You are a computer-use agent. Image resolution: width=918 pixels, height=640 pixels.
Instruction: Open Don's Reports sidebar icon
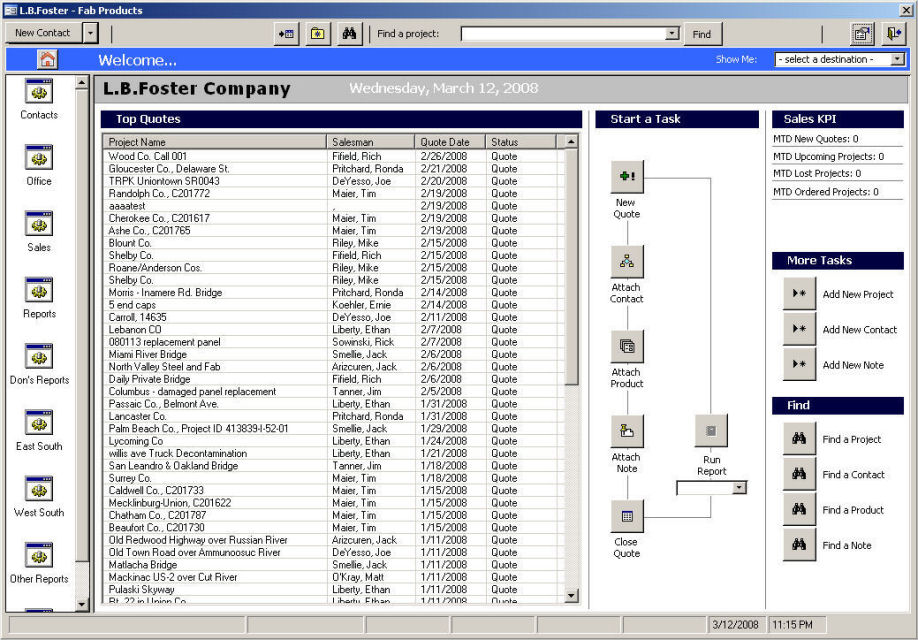pyautogui.click(x=39, y=357)
